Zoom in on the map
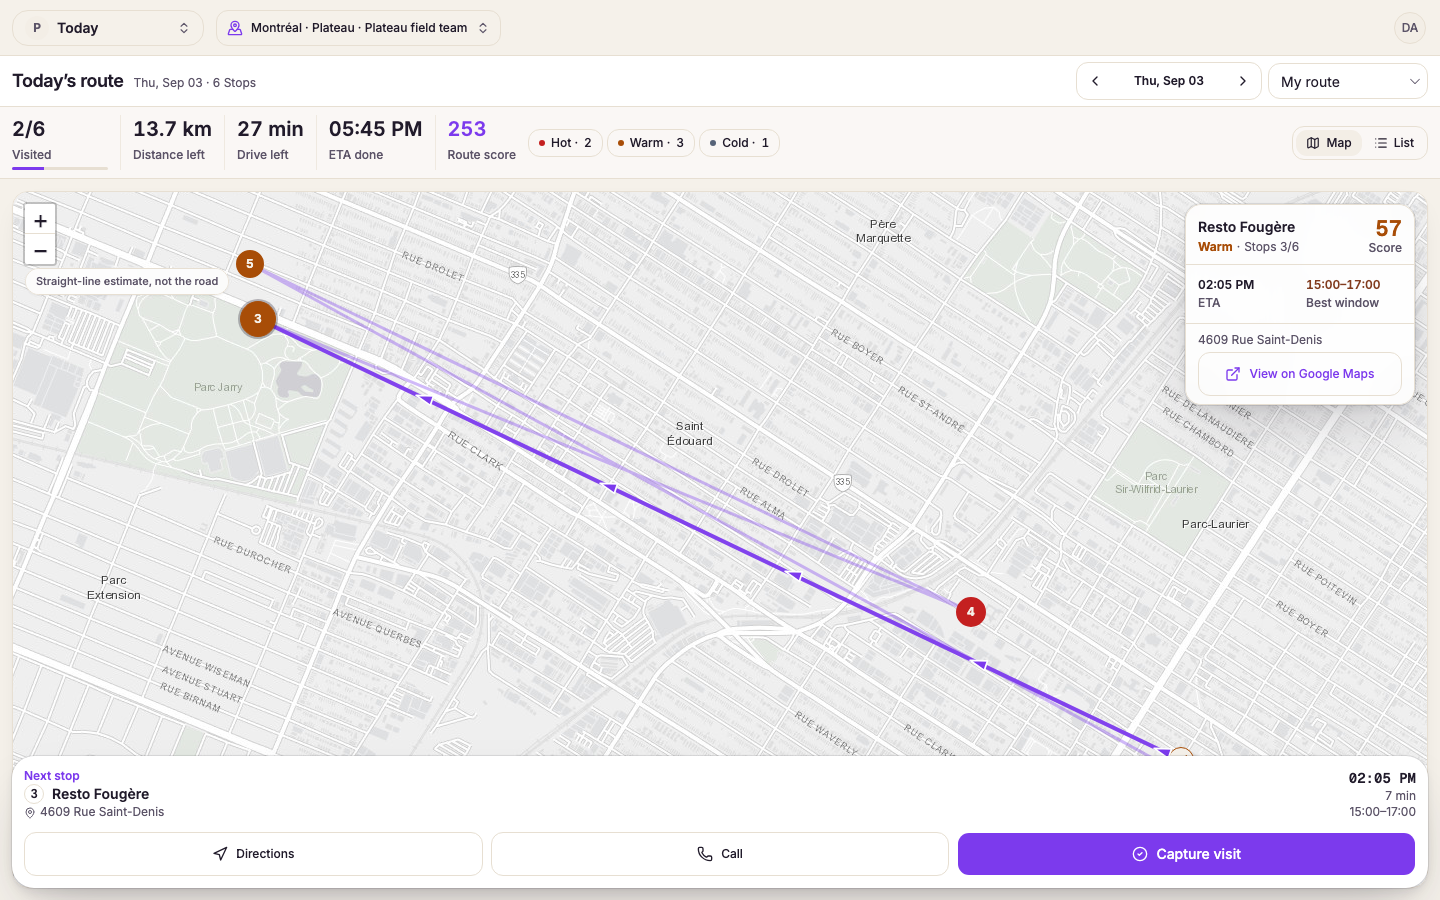 click(x=40, y=221)
